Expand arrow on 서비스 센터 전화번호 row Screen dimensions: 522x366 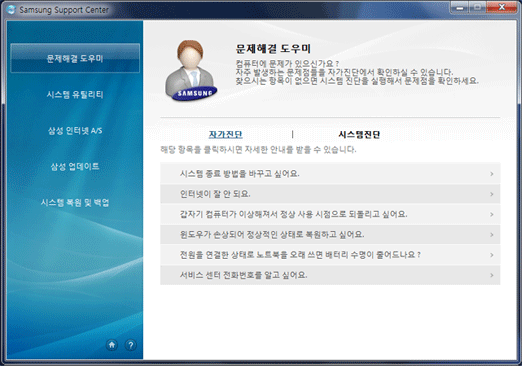[492, 275]
